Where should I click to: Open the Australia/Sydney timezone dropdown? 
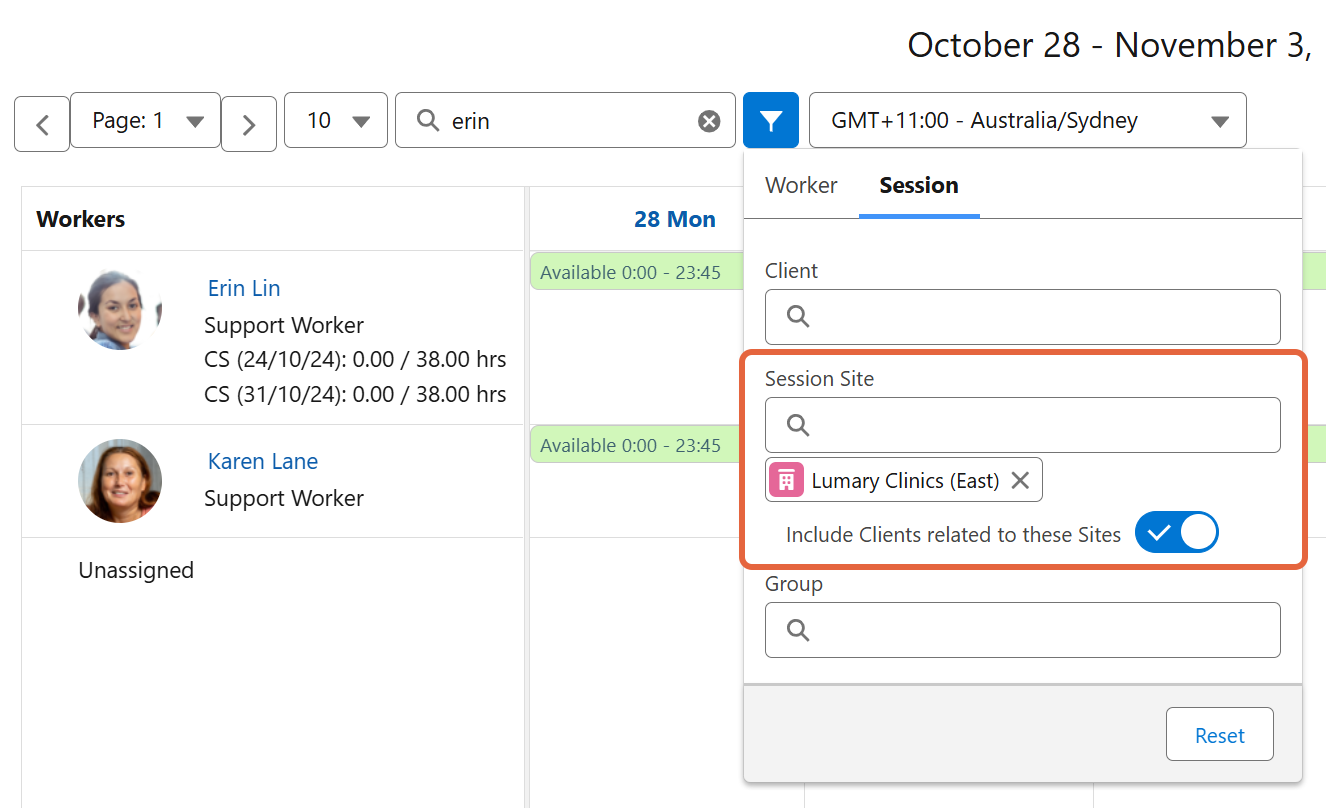point(1027,120)
